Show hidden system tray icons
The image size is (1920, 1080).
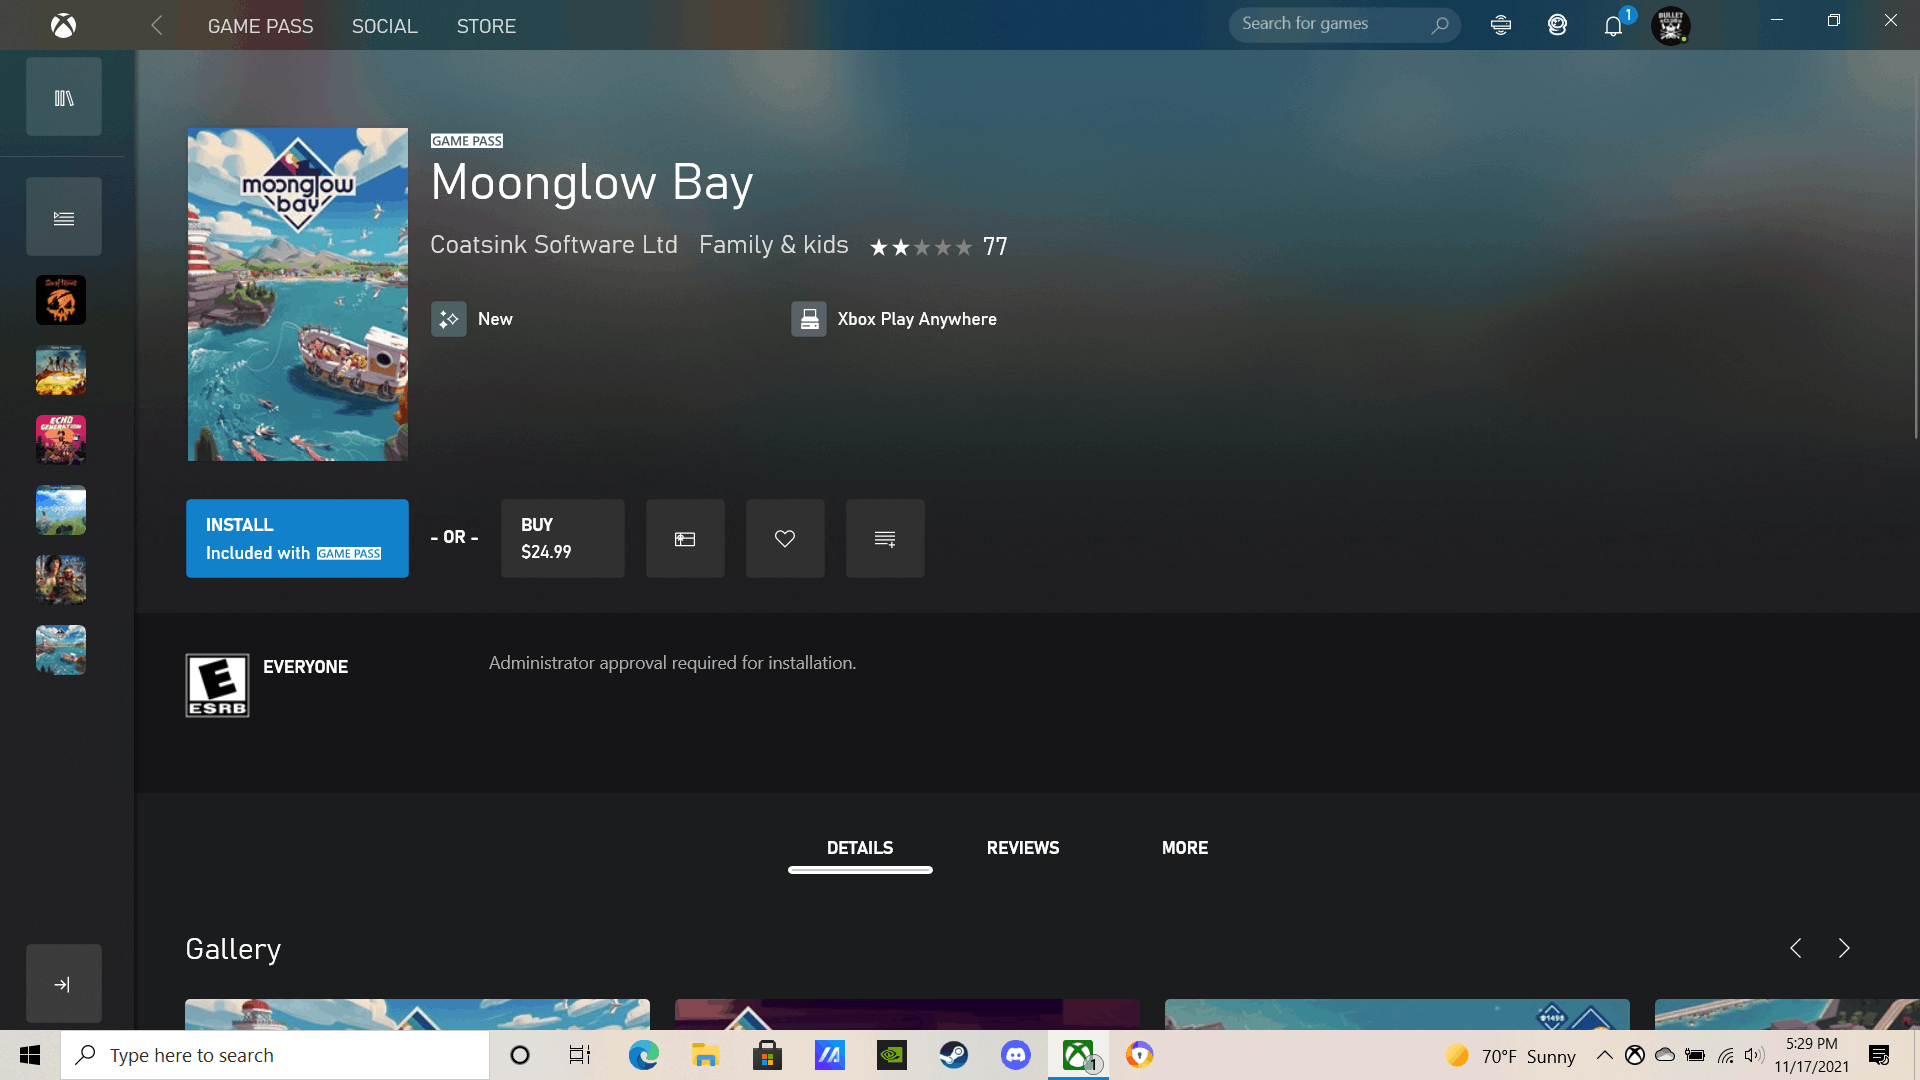(1605, 1055)
